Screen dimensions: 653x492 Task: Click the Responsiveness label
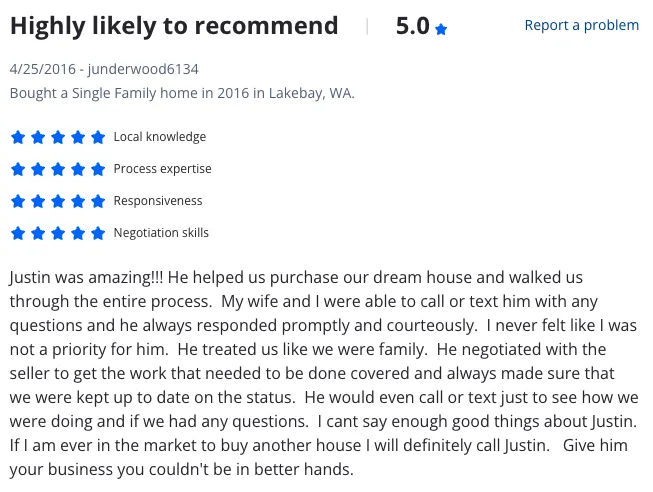click(158, 201)
